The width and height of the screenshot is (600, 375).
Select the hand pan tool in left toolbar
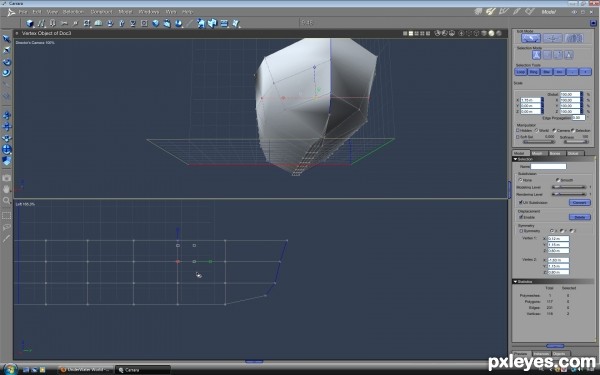tap(7, 189)
